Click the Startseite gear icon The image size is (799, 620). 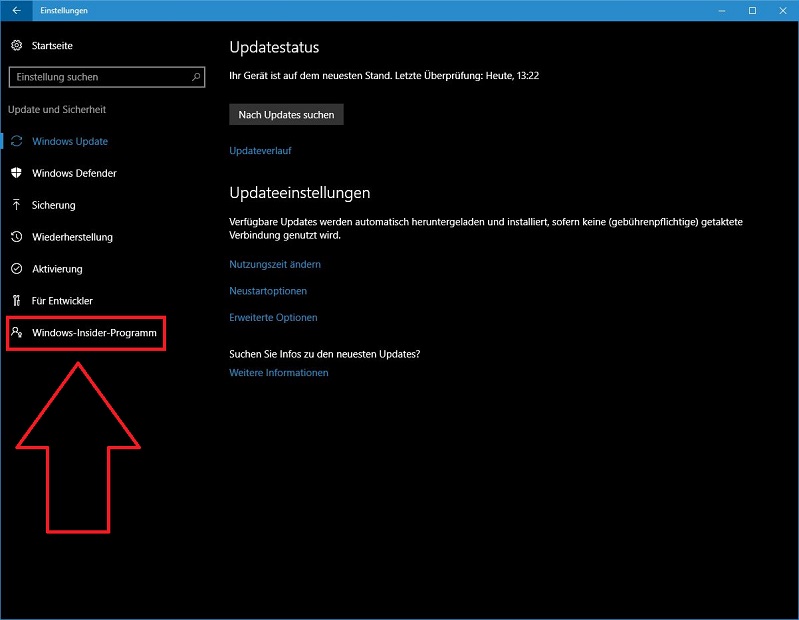pos(16,45)
